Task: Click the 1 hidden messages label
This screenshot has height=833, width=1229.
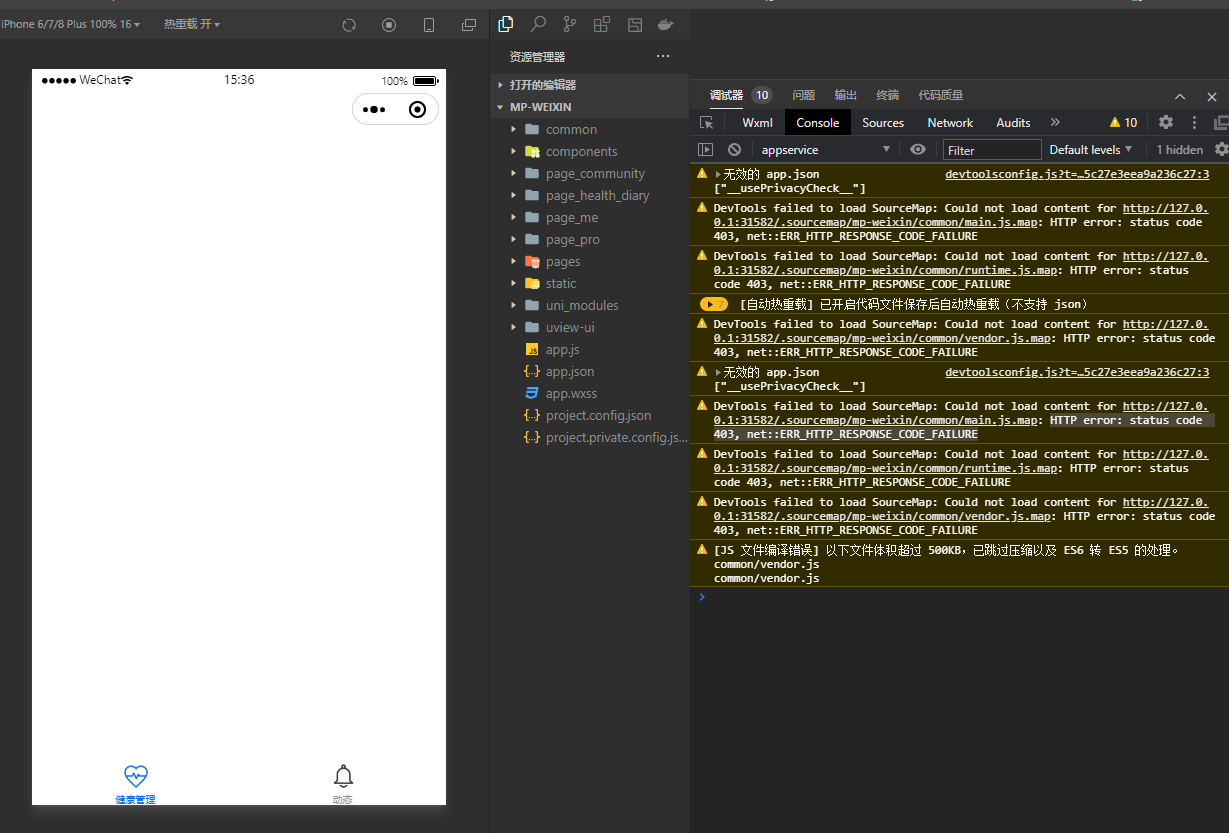Action: point(1180,149)
